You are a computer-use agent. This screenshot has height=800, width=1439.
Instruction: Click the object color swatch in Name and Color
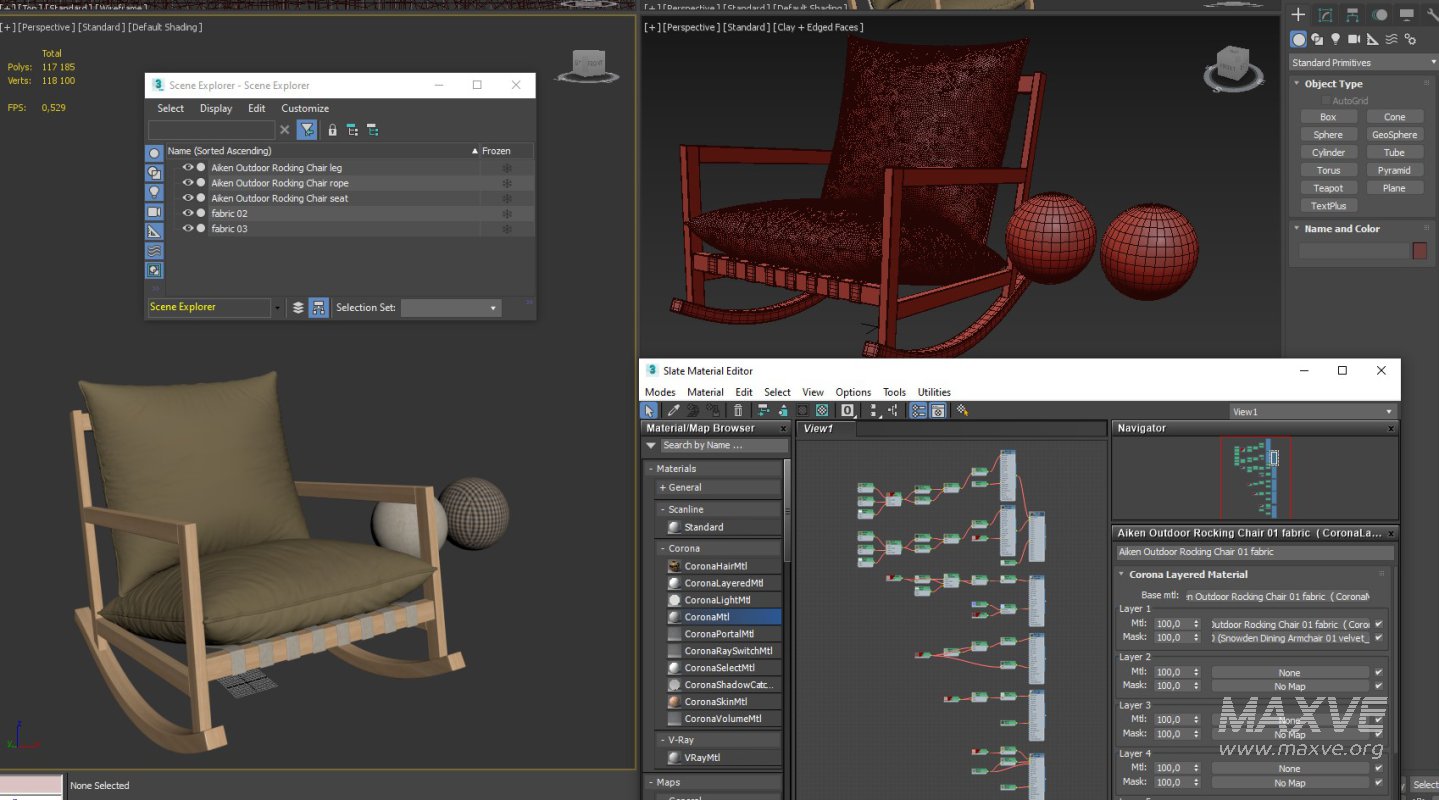pyautogui.click(x=1419, y=251)
